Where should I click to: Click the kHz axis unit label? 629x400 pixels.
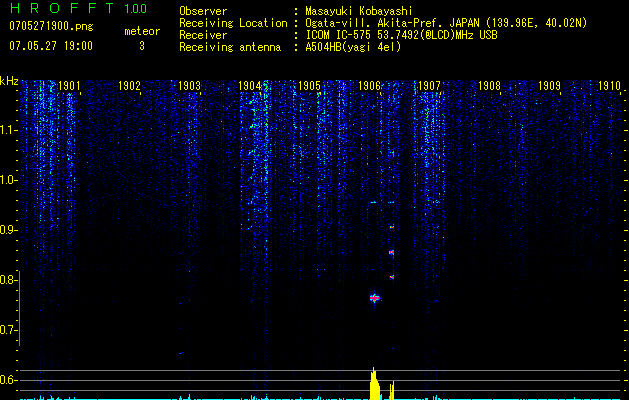9,81
